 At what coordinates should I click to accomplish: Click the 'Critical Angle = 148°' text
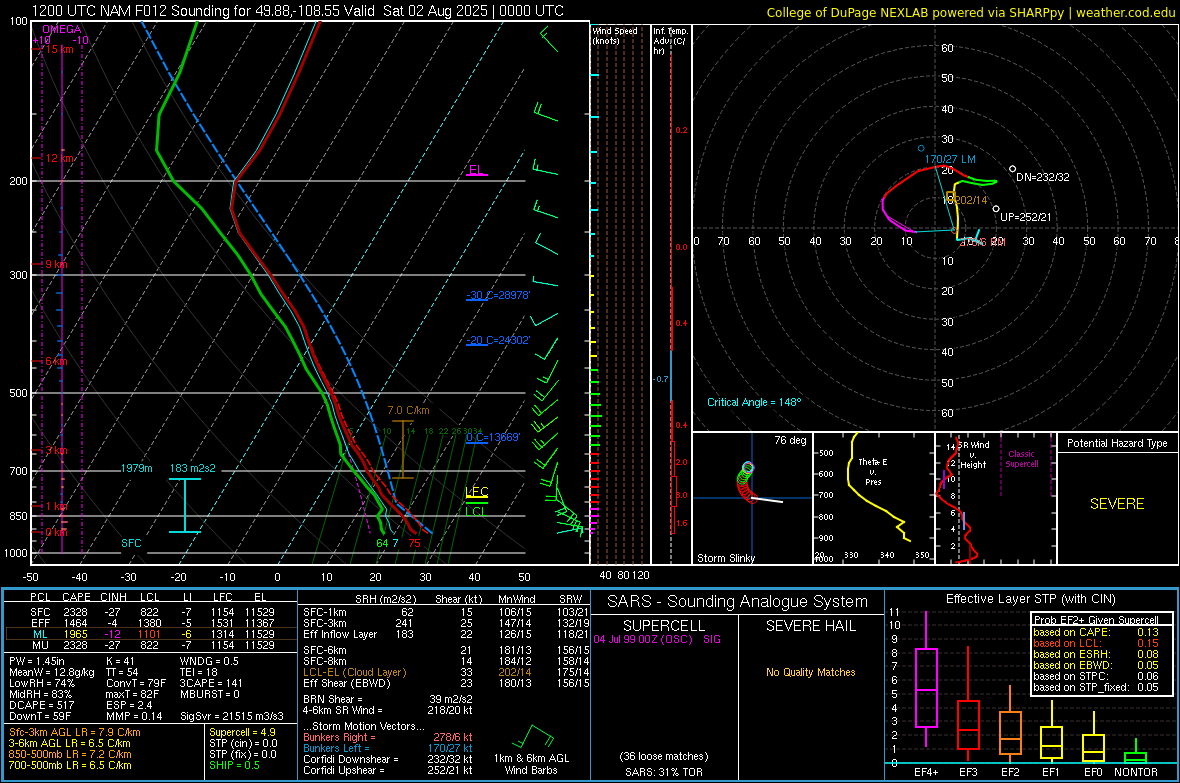coord(753,402)
